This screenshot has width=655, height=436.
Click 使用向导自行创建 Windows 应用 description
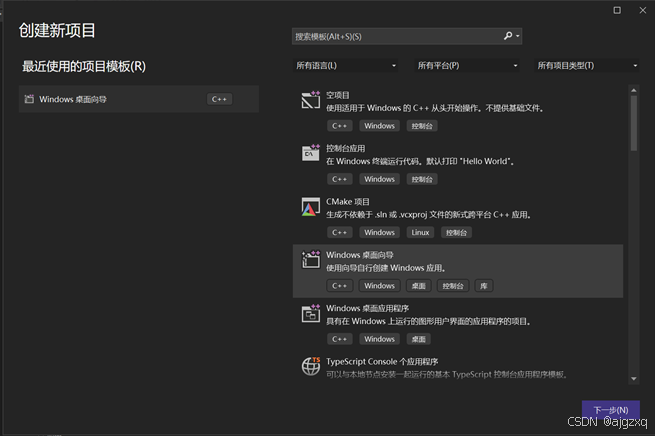386,268
